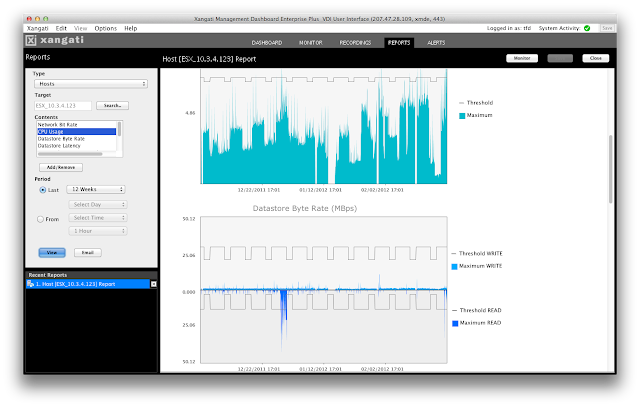Click the blue View button
This screenshot has height=407, width=640.
52,253
